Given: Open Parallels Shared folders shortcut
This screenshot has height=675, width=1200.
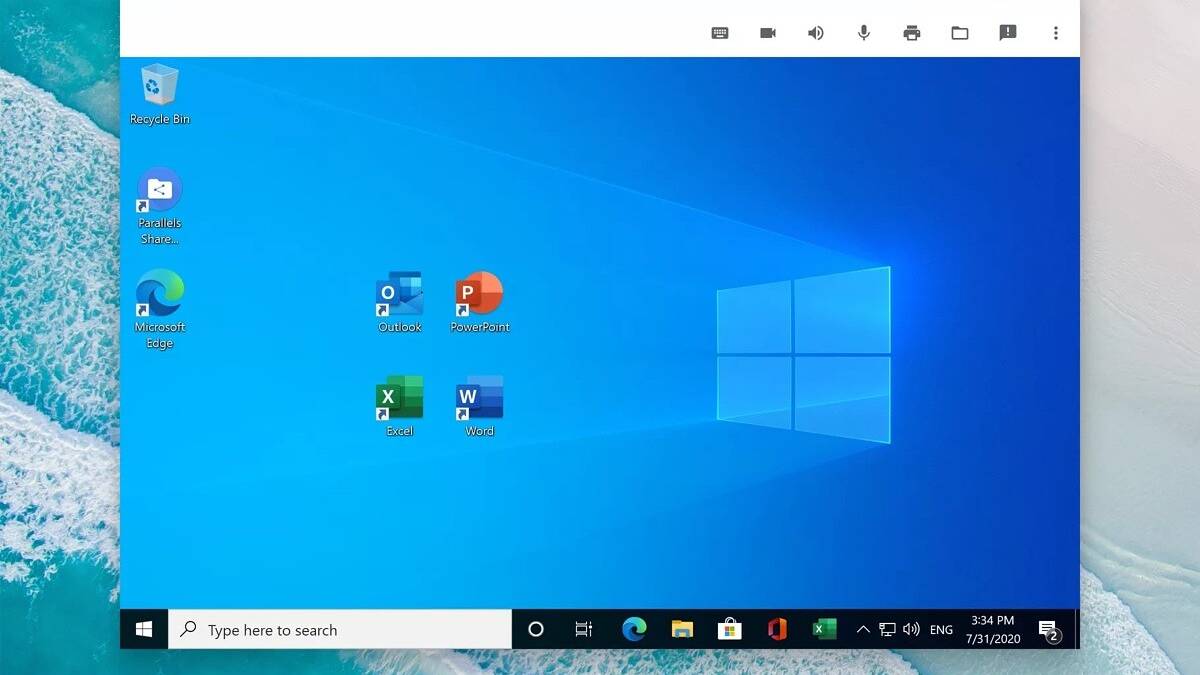Looking at the screenshot, I should pos(160,207).
